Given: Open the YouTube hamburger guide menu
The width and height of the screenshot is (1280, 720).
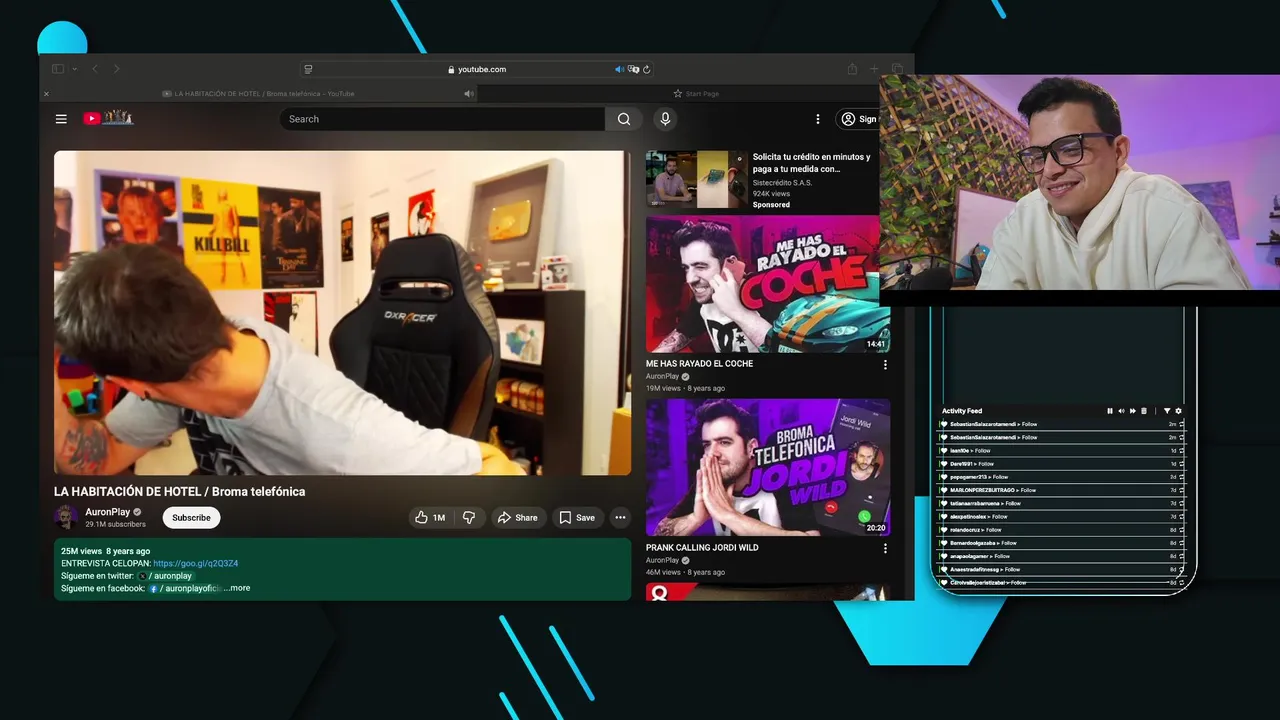Looking at the screenshot, I should pos(61,119).
